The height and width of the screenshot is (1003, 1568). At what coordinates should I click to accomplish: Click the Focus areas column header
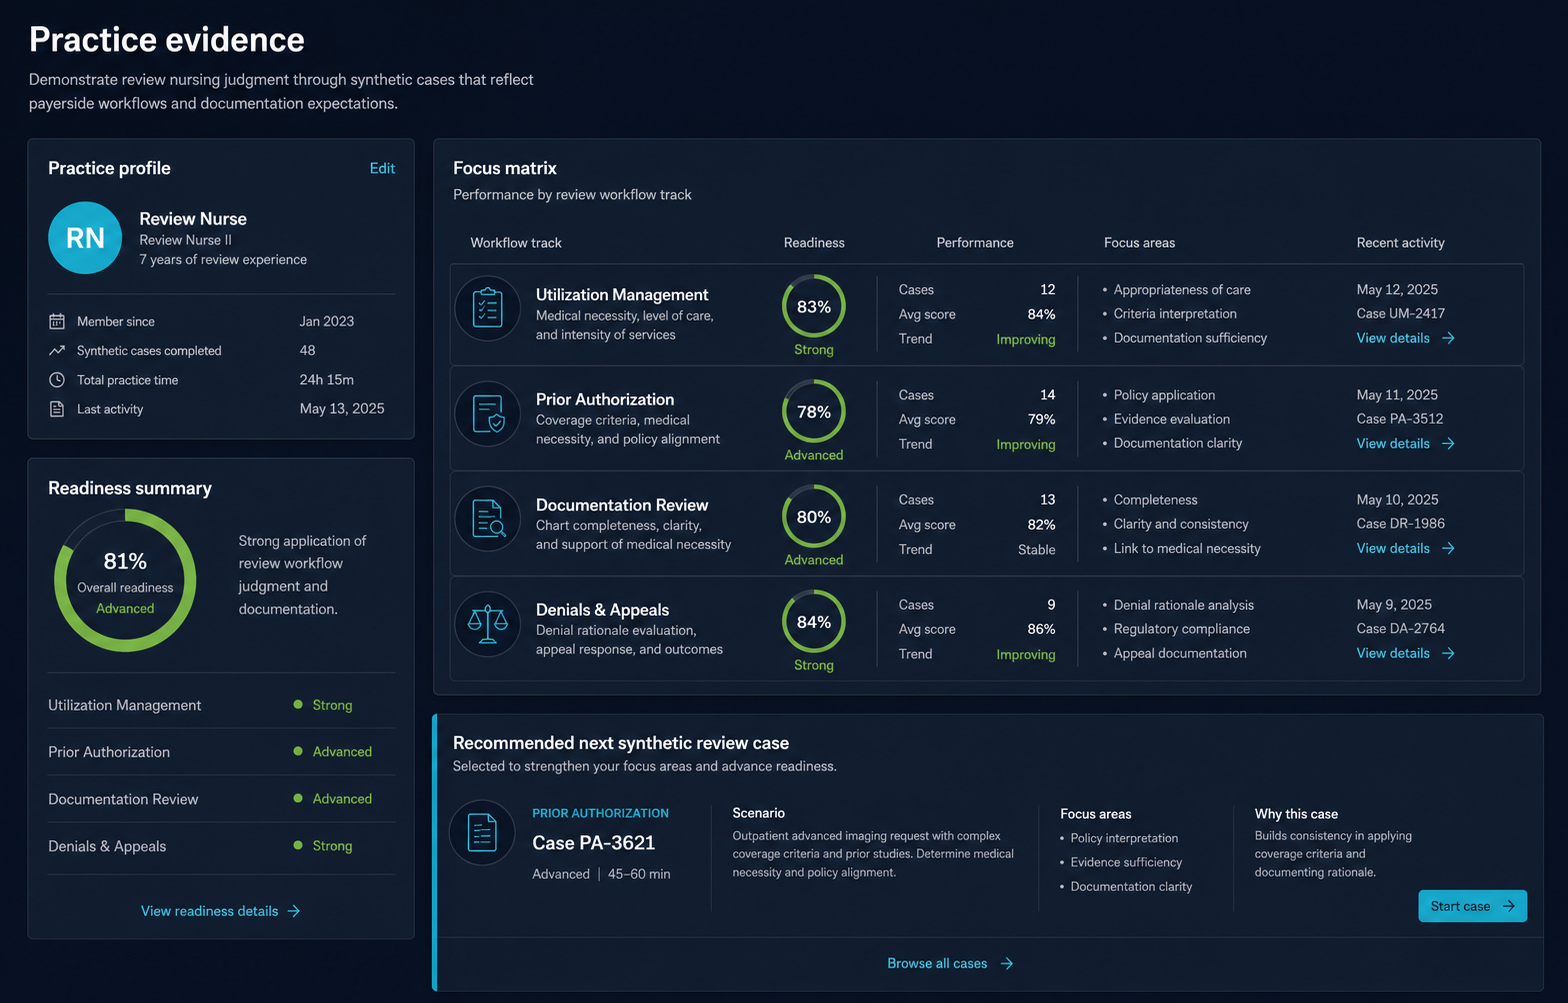(1139, 243)
